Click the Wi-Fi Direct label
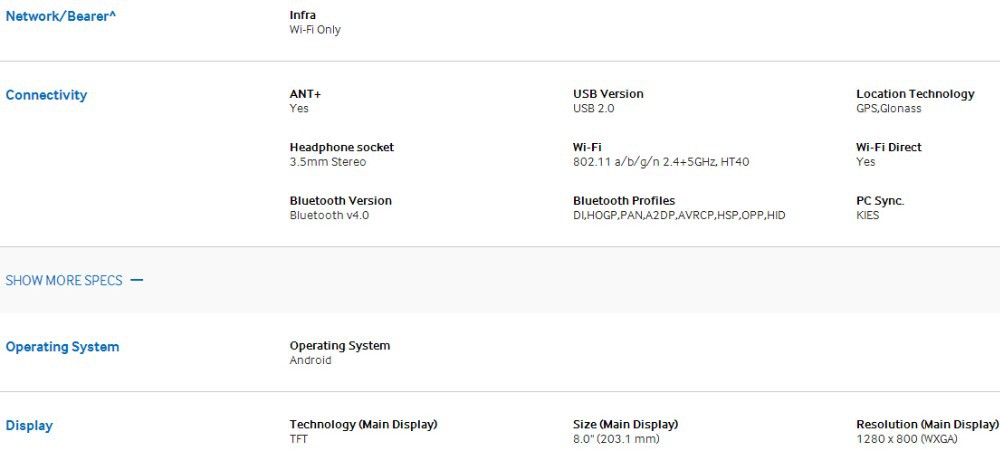The height and width of the screenshot is (451, 1000). (889, 147)
